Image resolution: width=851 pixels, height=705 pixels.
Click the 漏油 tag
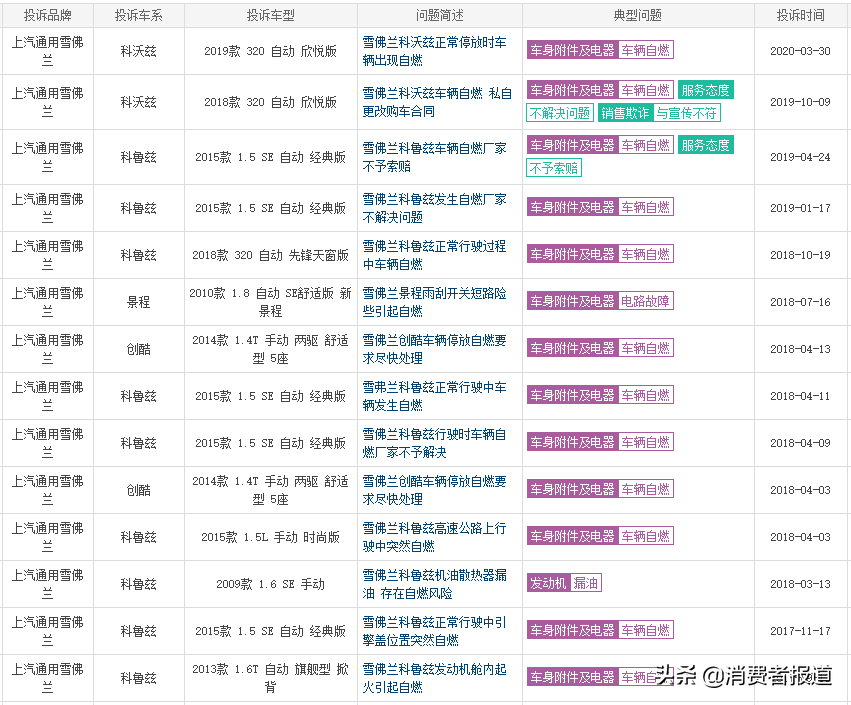click(586, 583)
